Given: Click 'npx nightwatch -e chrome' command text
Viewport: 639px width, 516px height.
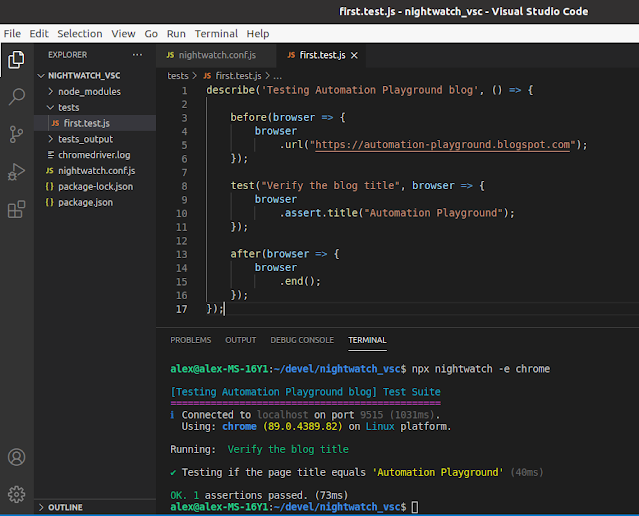Looking at the screenshot, I should coord(480,369).
